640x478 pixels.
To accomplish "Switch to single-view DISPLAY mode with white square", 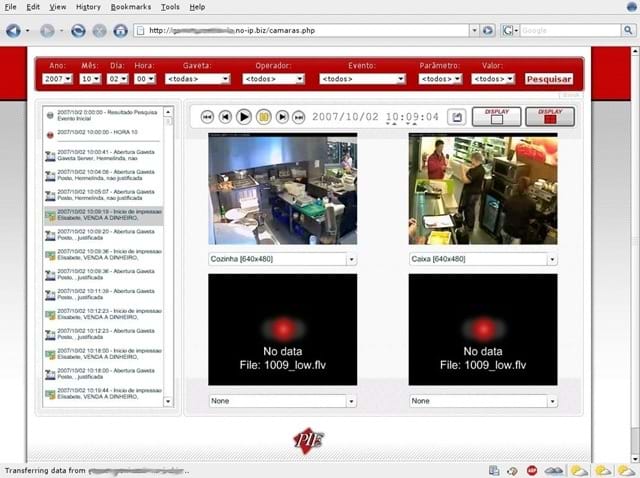I will 497,117.
